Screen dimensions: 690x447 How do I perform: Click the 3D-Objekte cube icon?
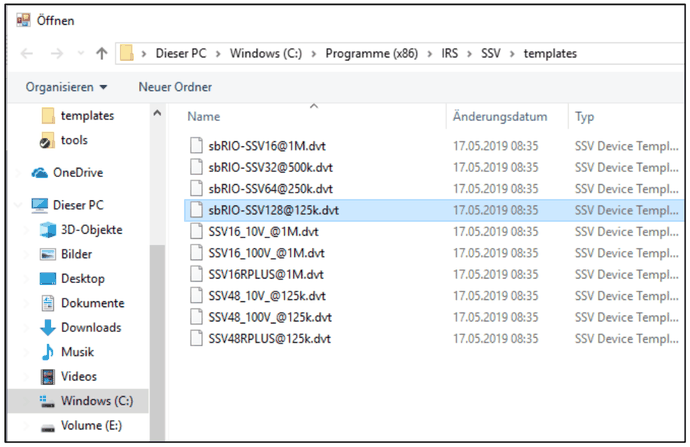[48, 230]
